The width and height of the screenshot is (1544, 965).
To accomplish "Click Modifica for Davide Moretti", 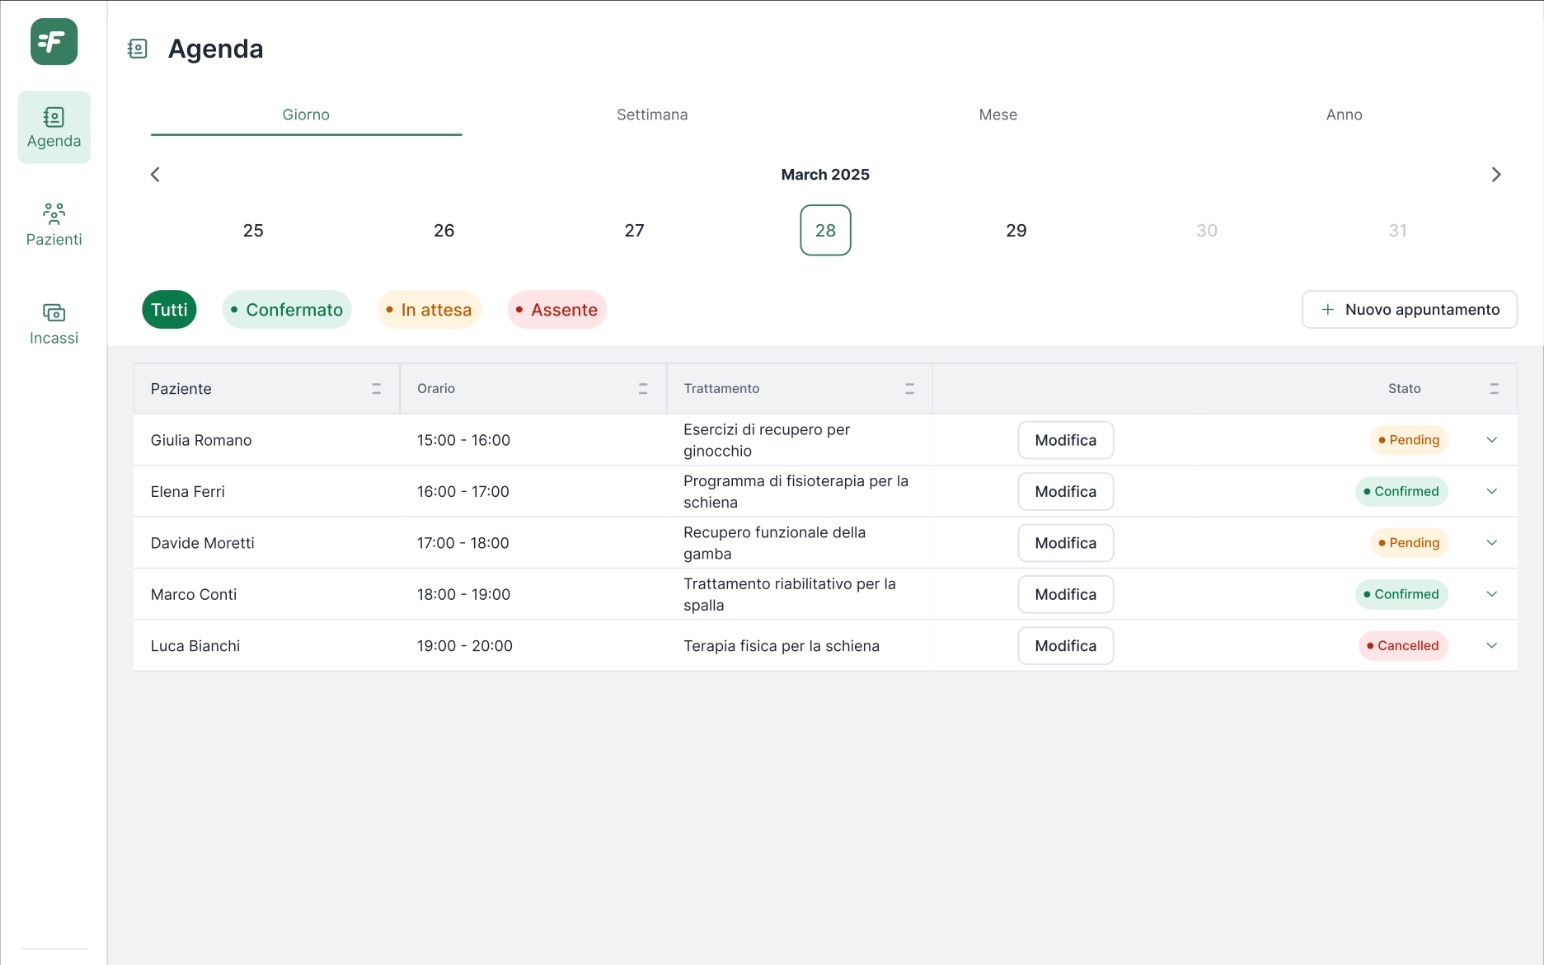I will (1066, 543).
